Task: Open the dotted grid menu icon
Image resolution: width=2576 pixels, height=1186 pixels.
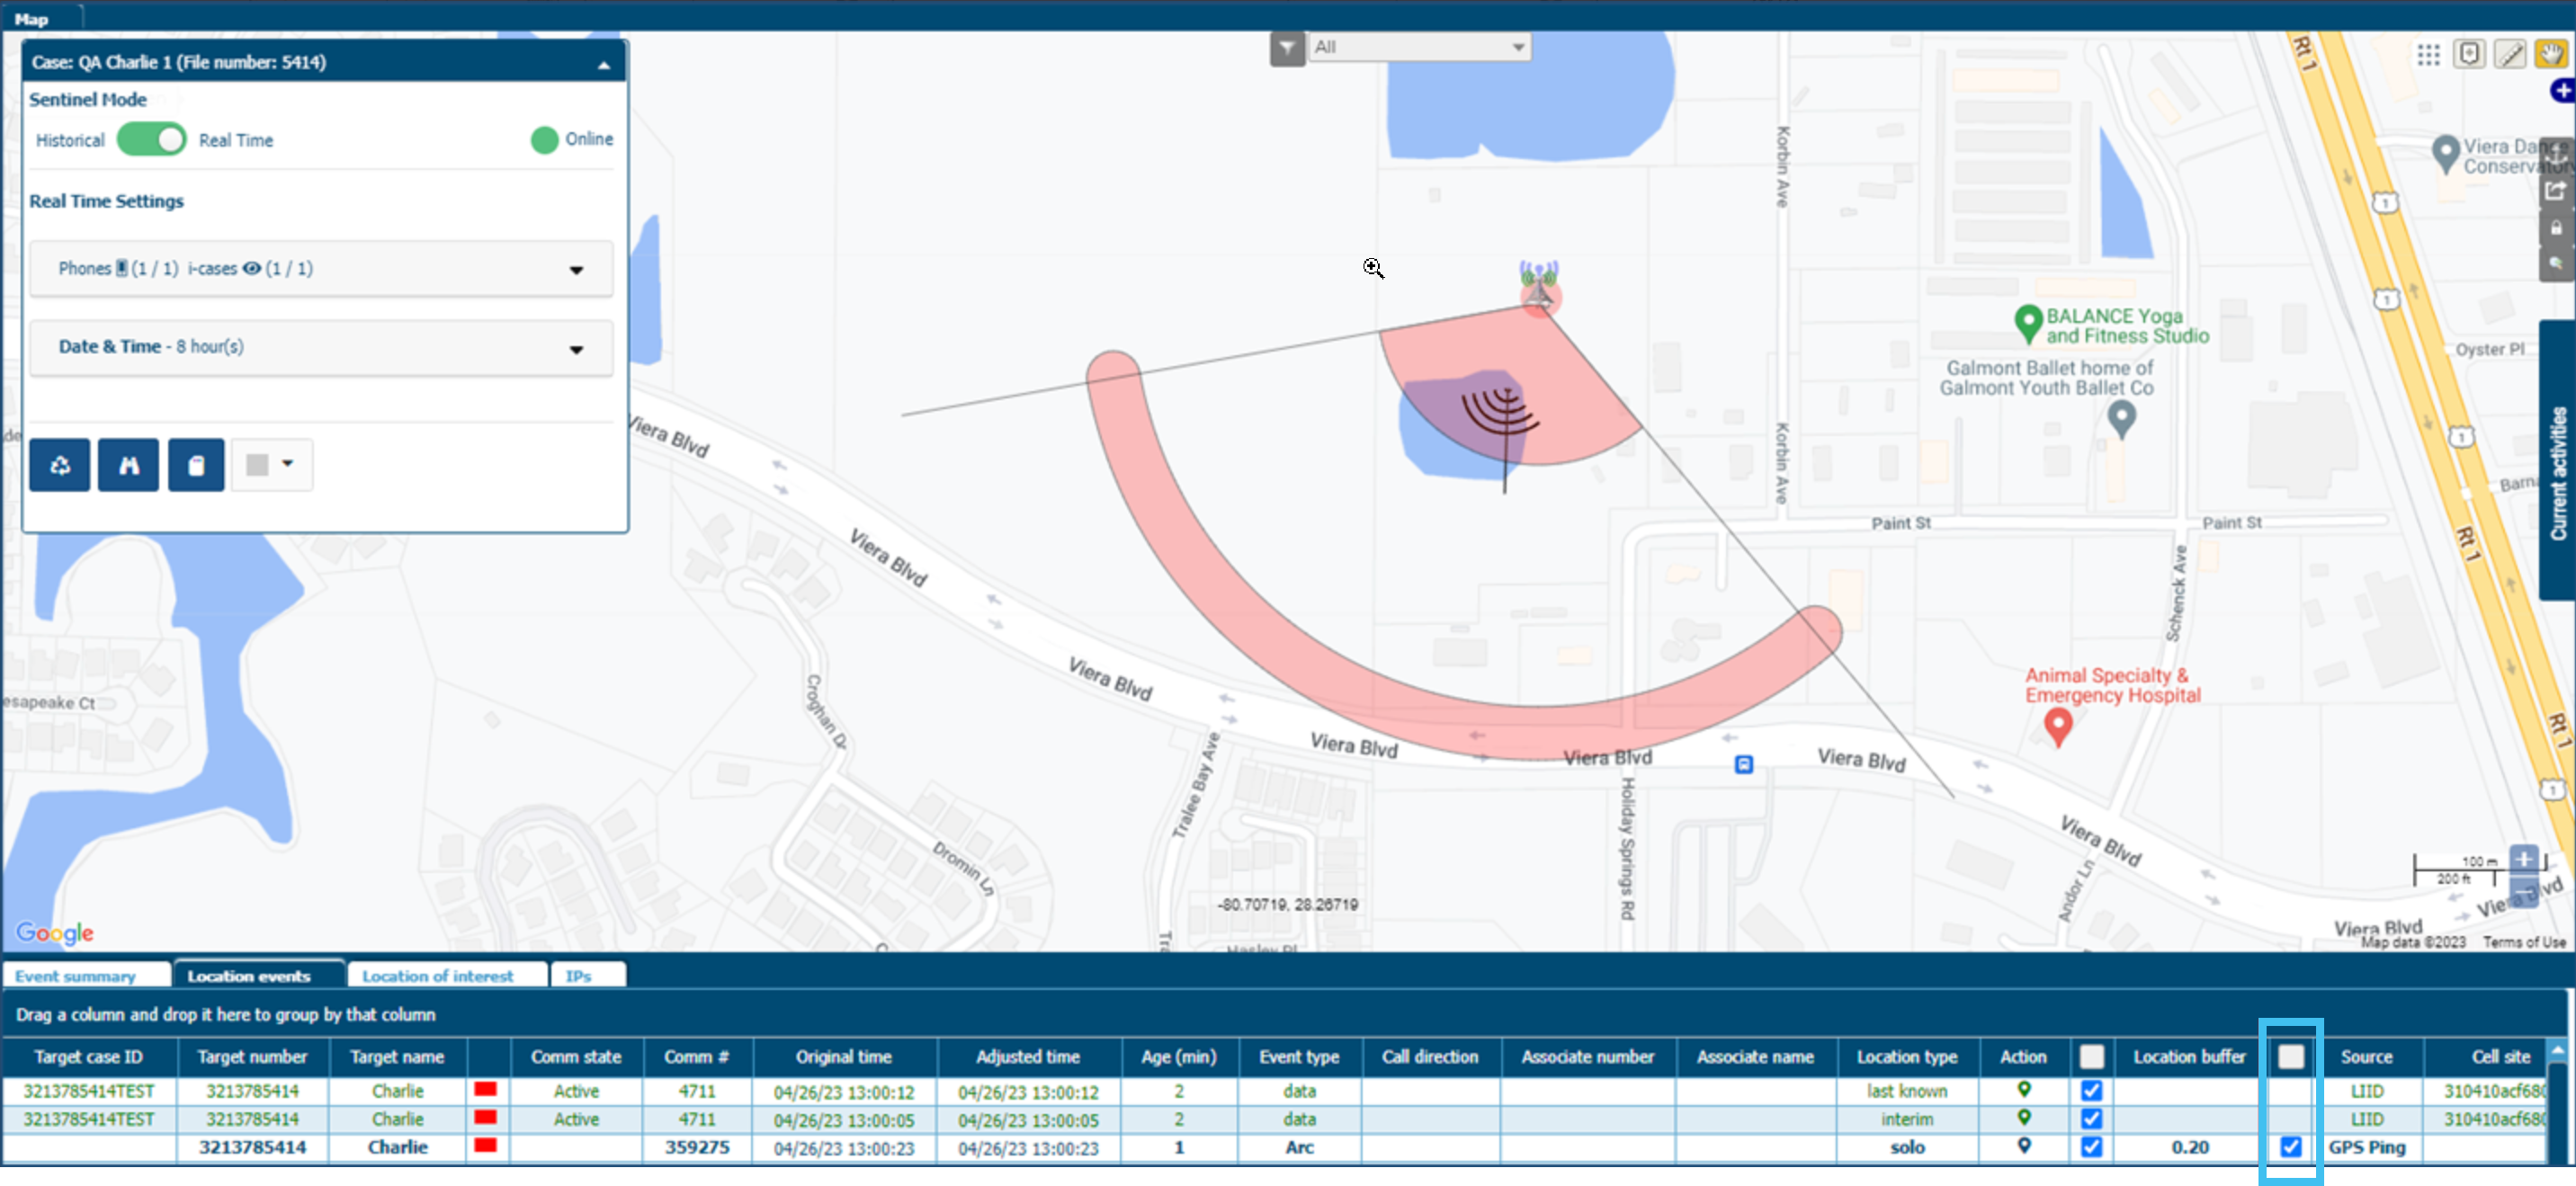Action: (2428, 54)
